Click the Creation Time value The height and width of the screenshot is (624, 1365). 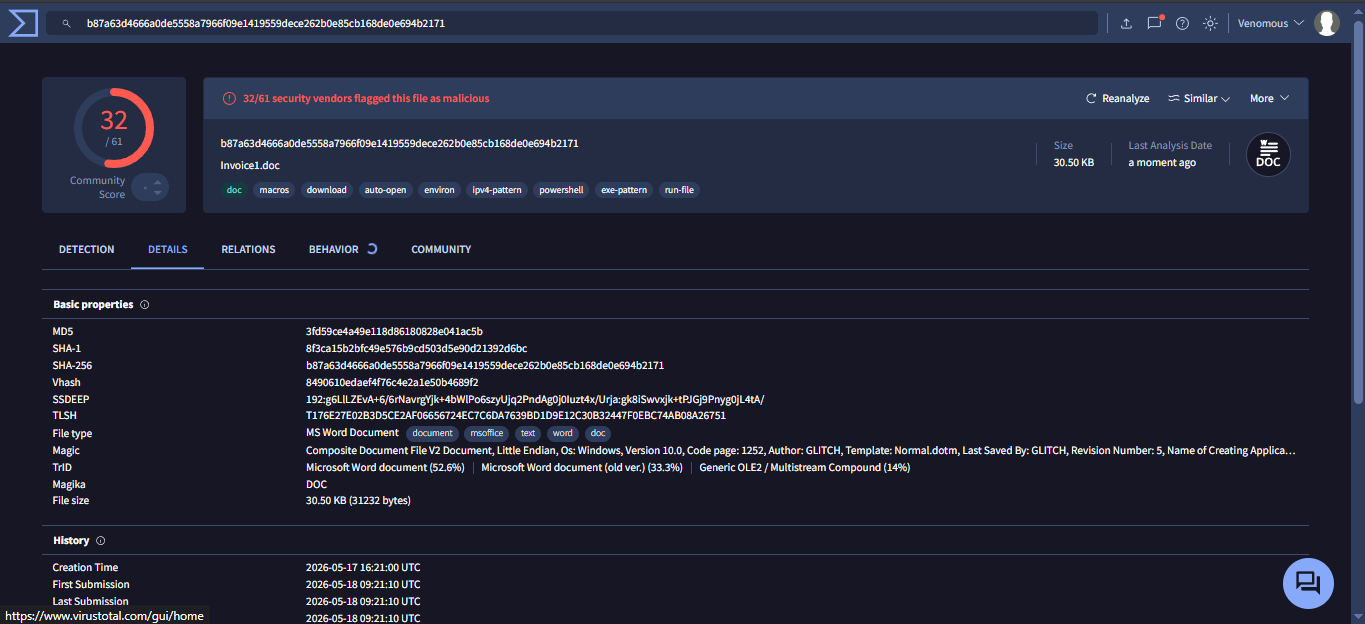click(363, 567)
